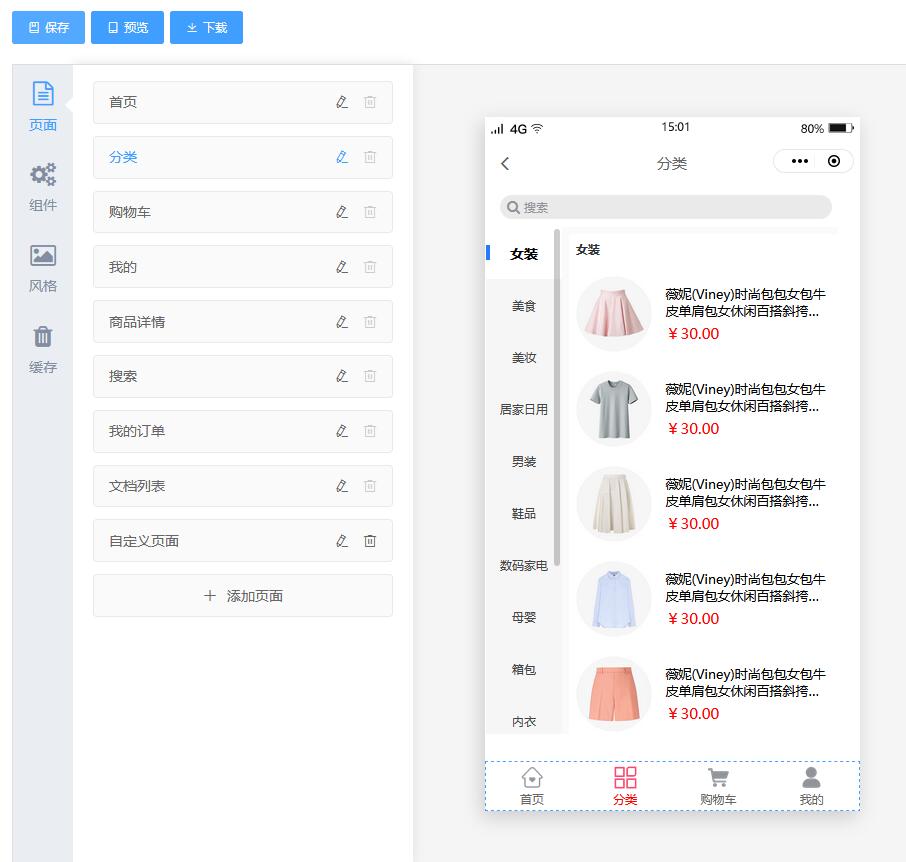This screenshot has width=906, height=862.
Task: Open the three-dot menu in phone preview
Action: (800, 161)
